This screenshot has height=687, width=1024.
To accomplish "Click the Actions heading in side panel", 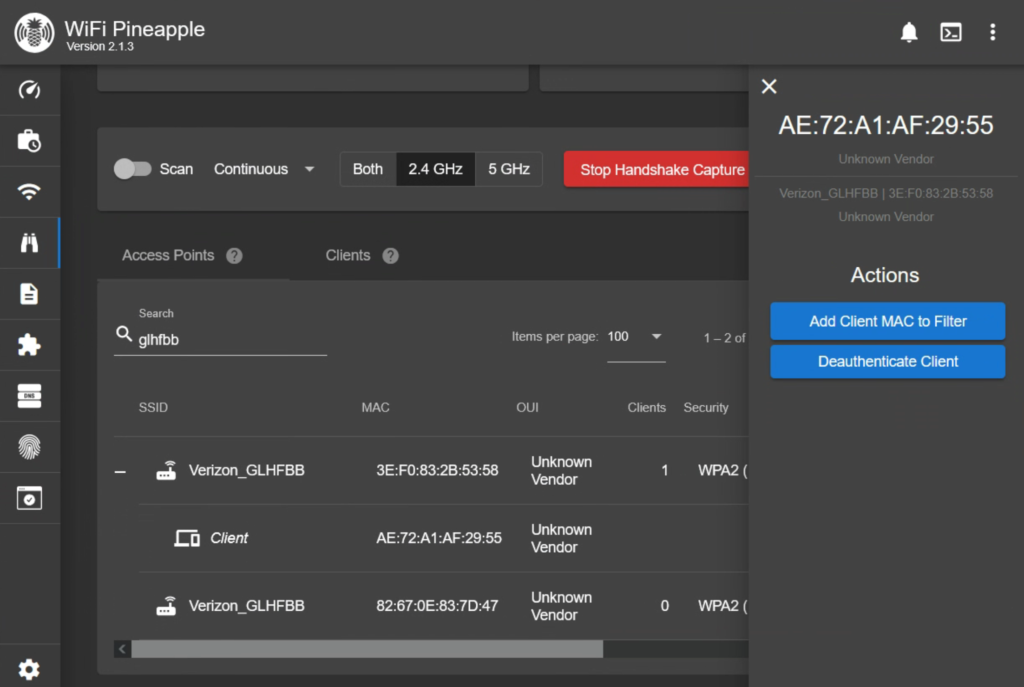I will click(x=885, y=275).
